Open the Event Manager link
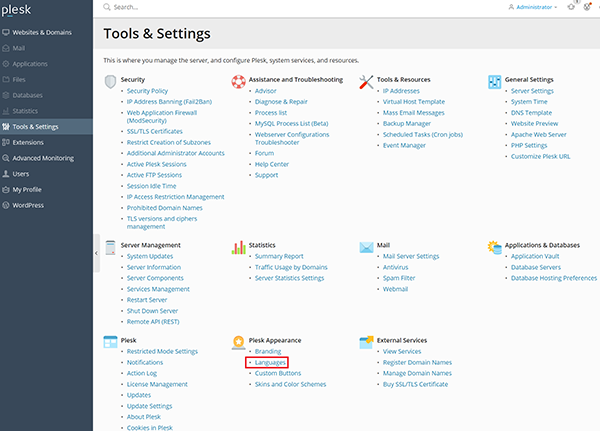The image size is (600, 431). tap(404, 145)
